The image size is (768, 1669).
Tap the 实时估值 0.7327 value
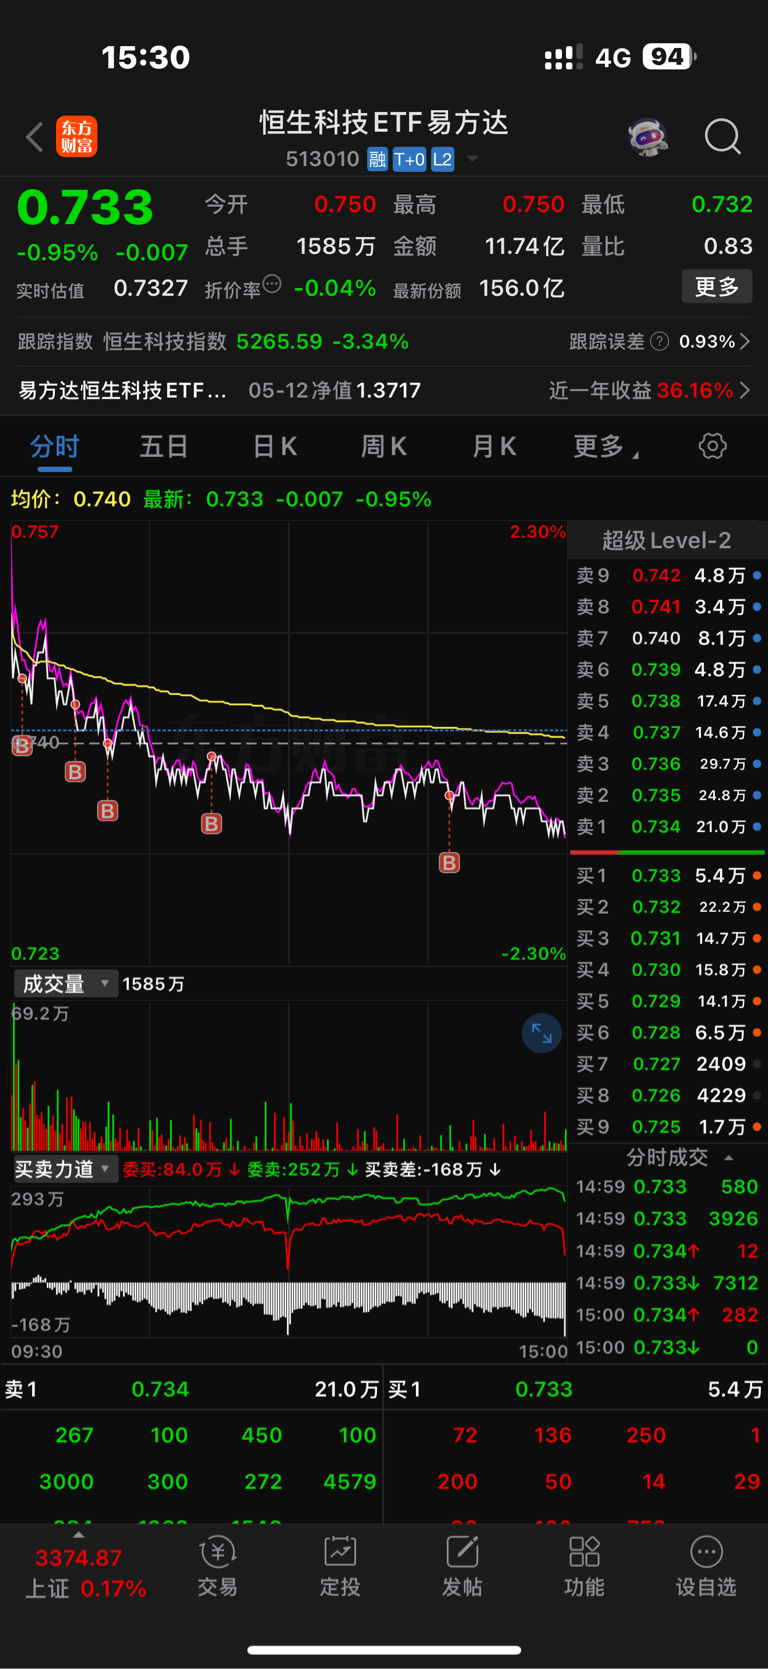coord(151,289)
